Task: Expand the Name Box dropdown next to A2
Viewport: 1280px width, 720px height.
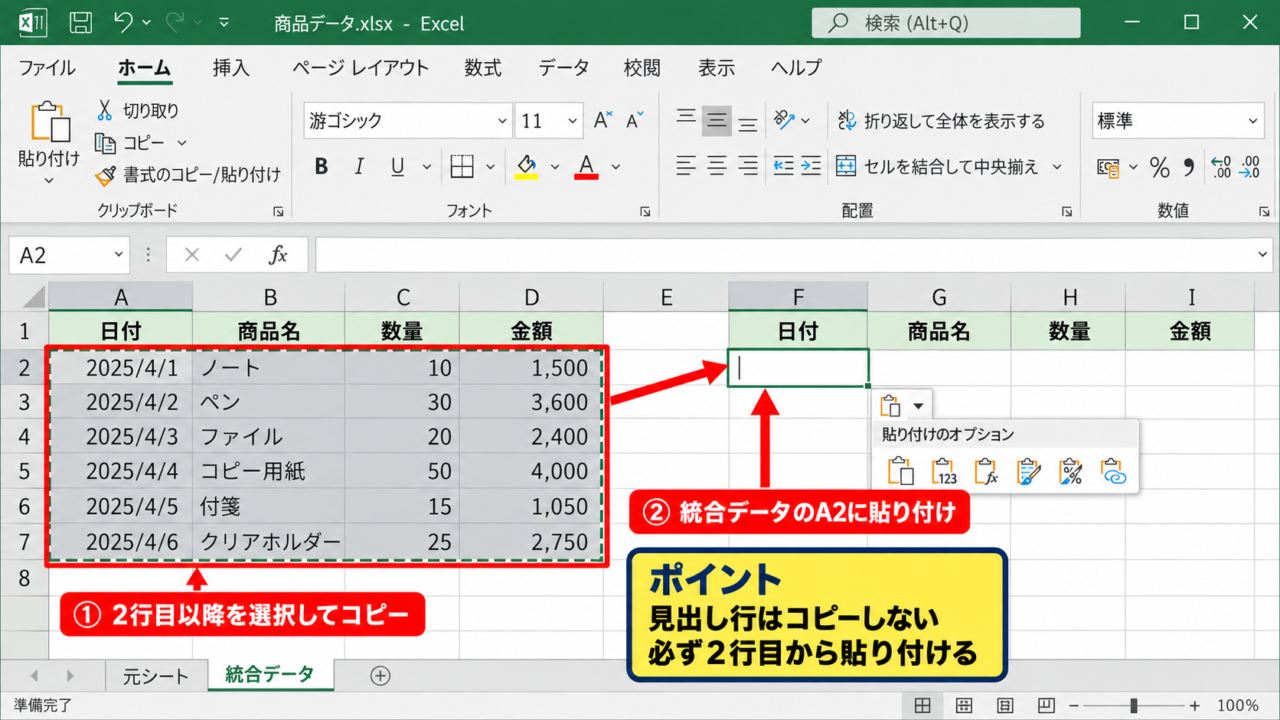Action: click(x=119, y=256)
